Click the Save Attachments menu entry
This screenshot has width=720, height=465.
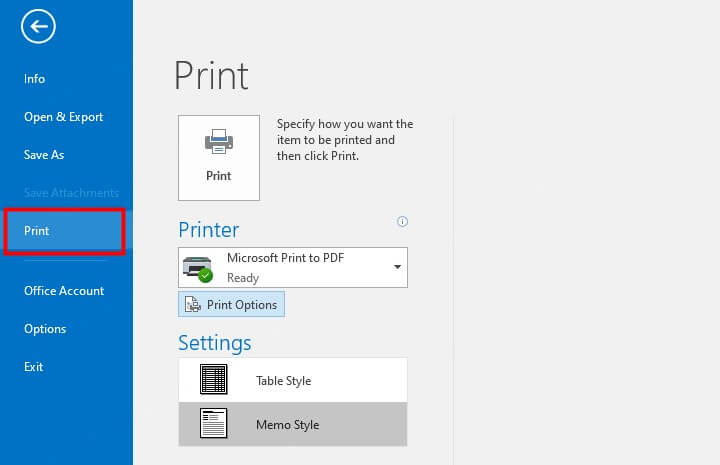[71, 193]
